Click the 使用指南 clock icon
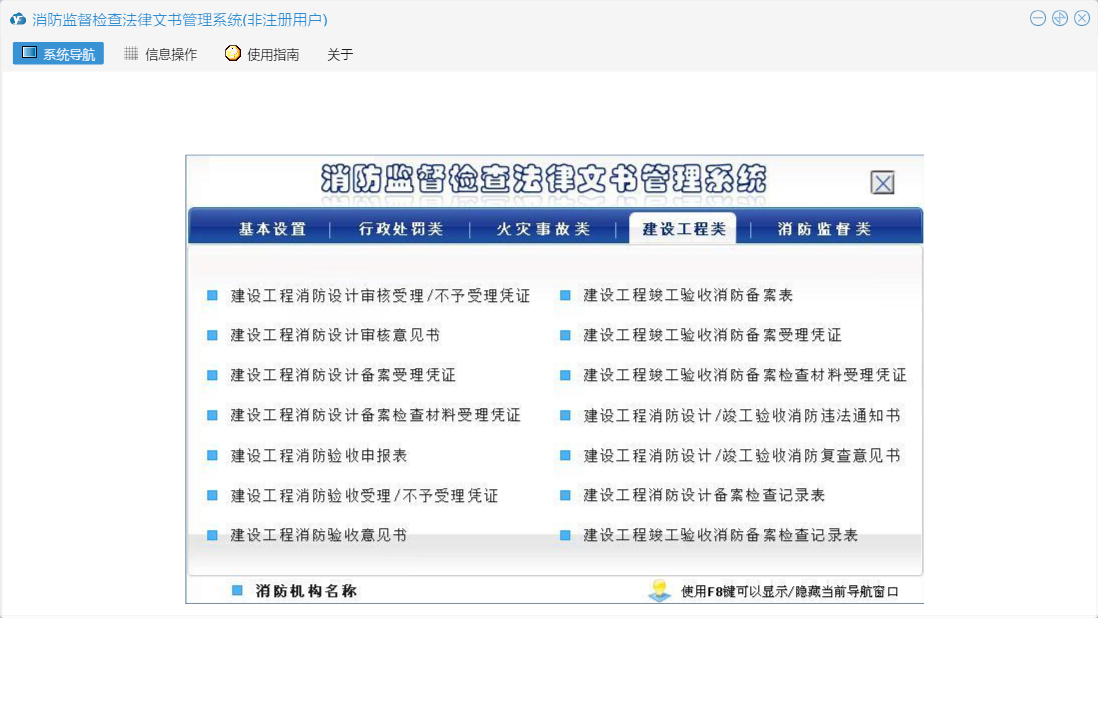The image size is (1098, 719). pyautogui.click(x=233, y=54)
